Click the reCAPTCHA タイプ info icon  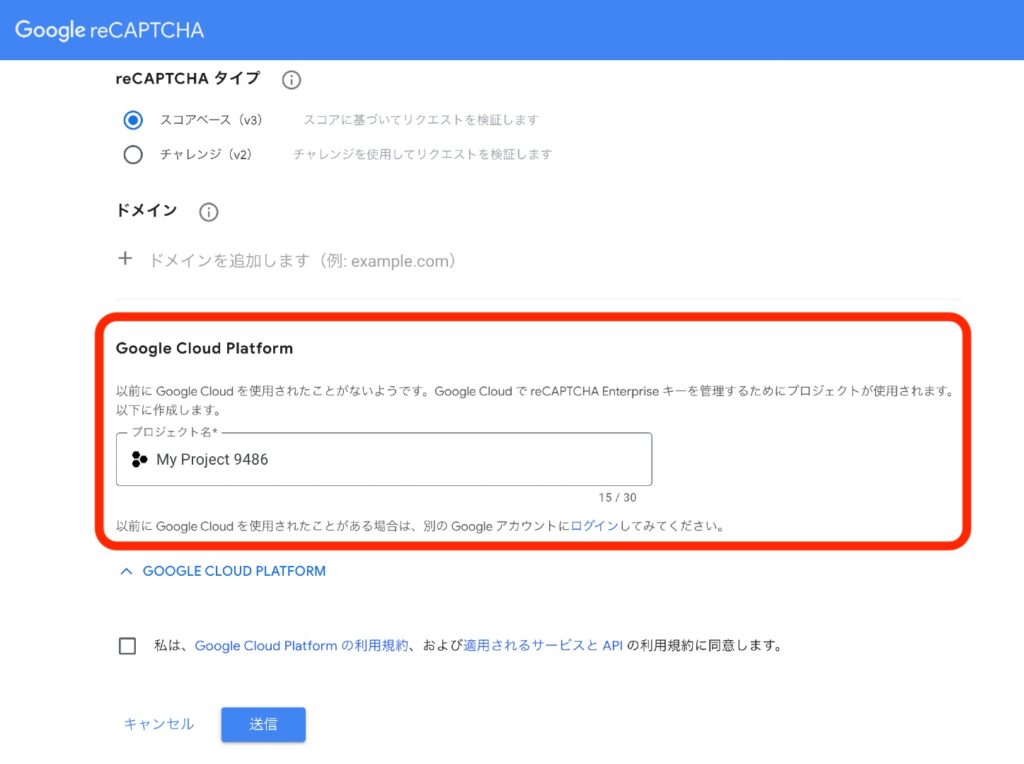(291, 80)
